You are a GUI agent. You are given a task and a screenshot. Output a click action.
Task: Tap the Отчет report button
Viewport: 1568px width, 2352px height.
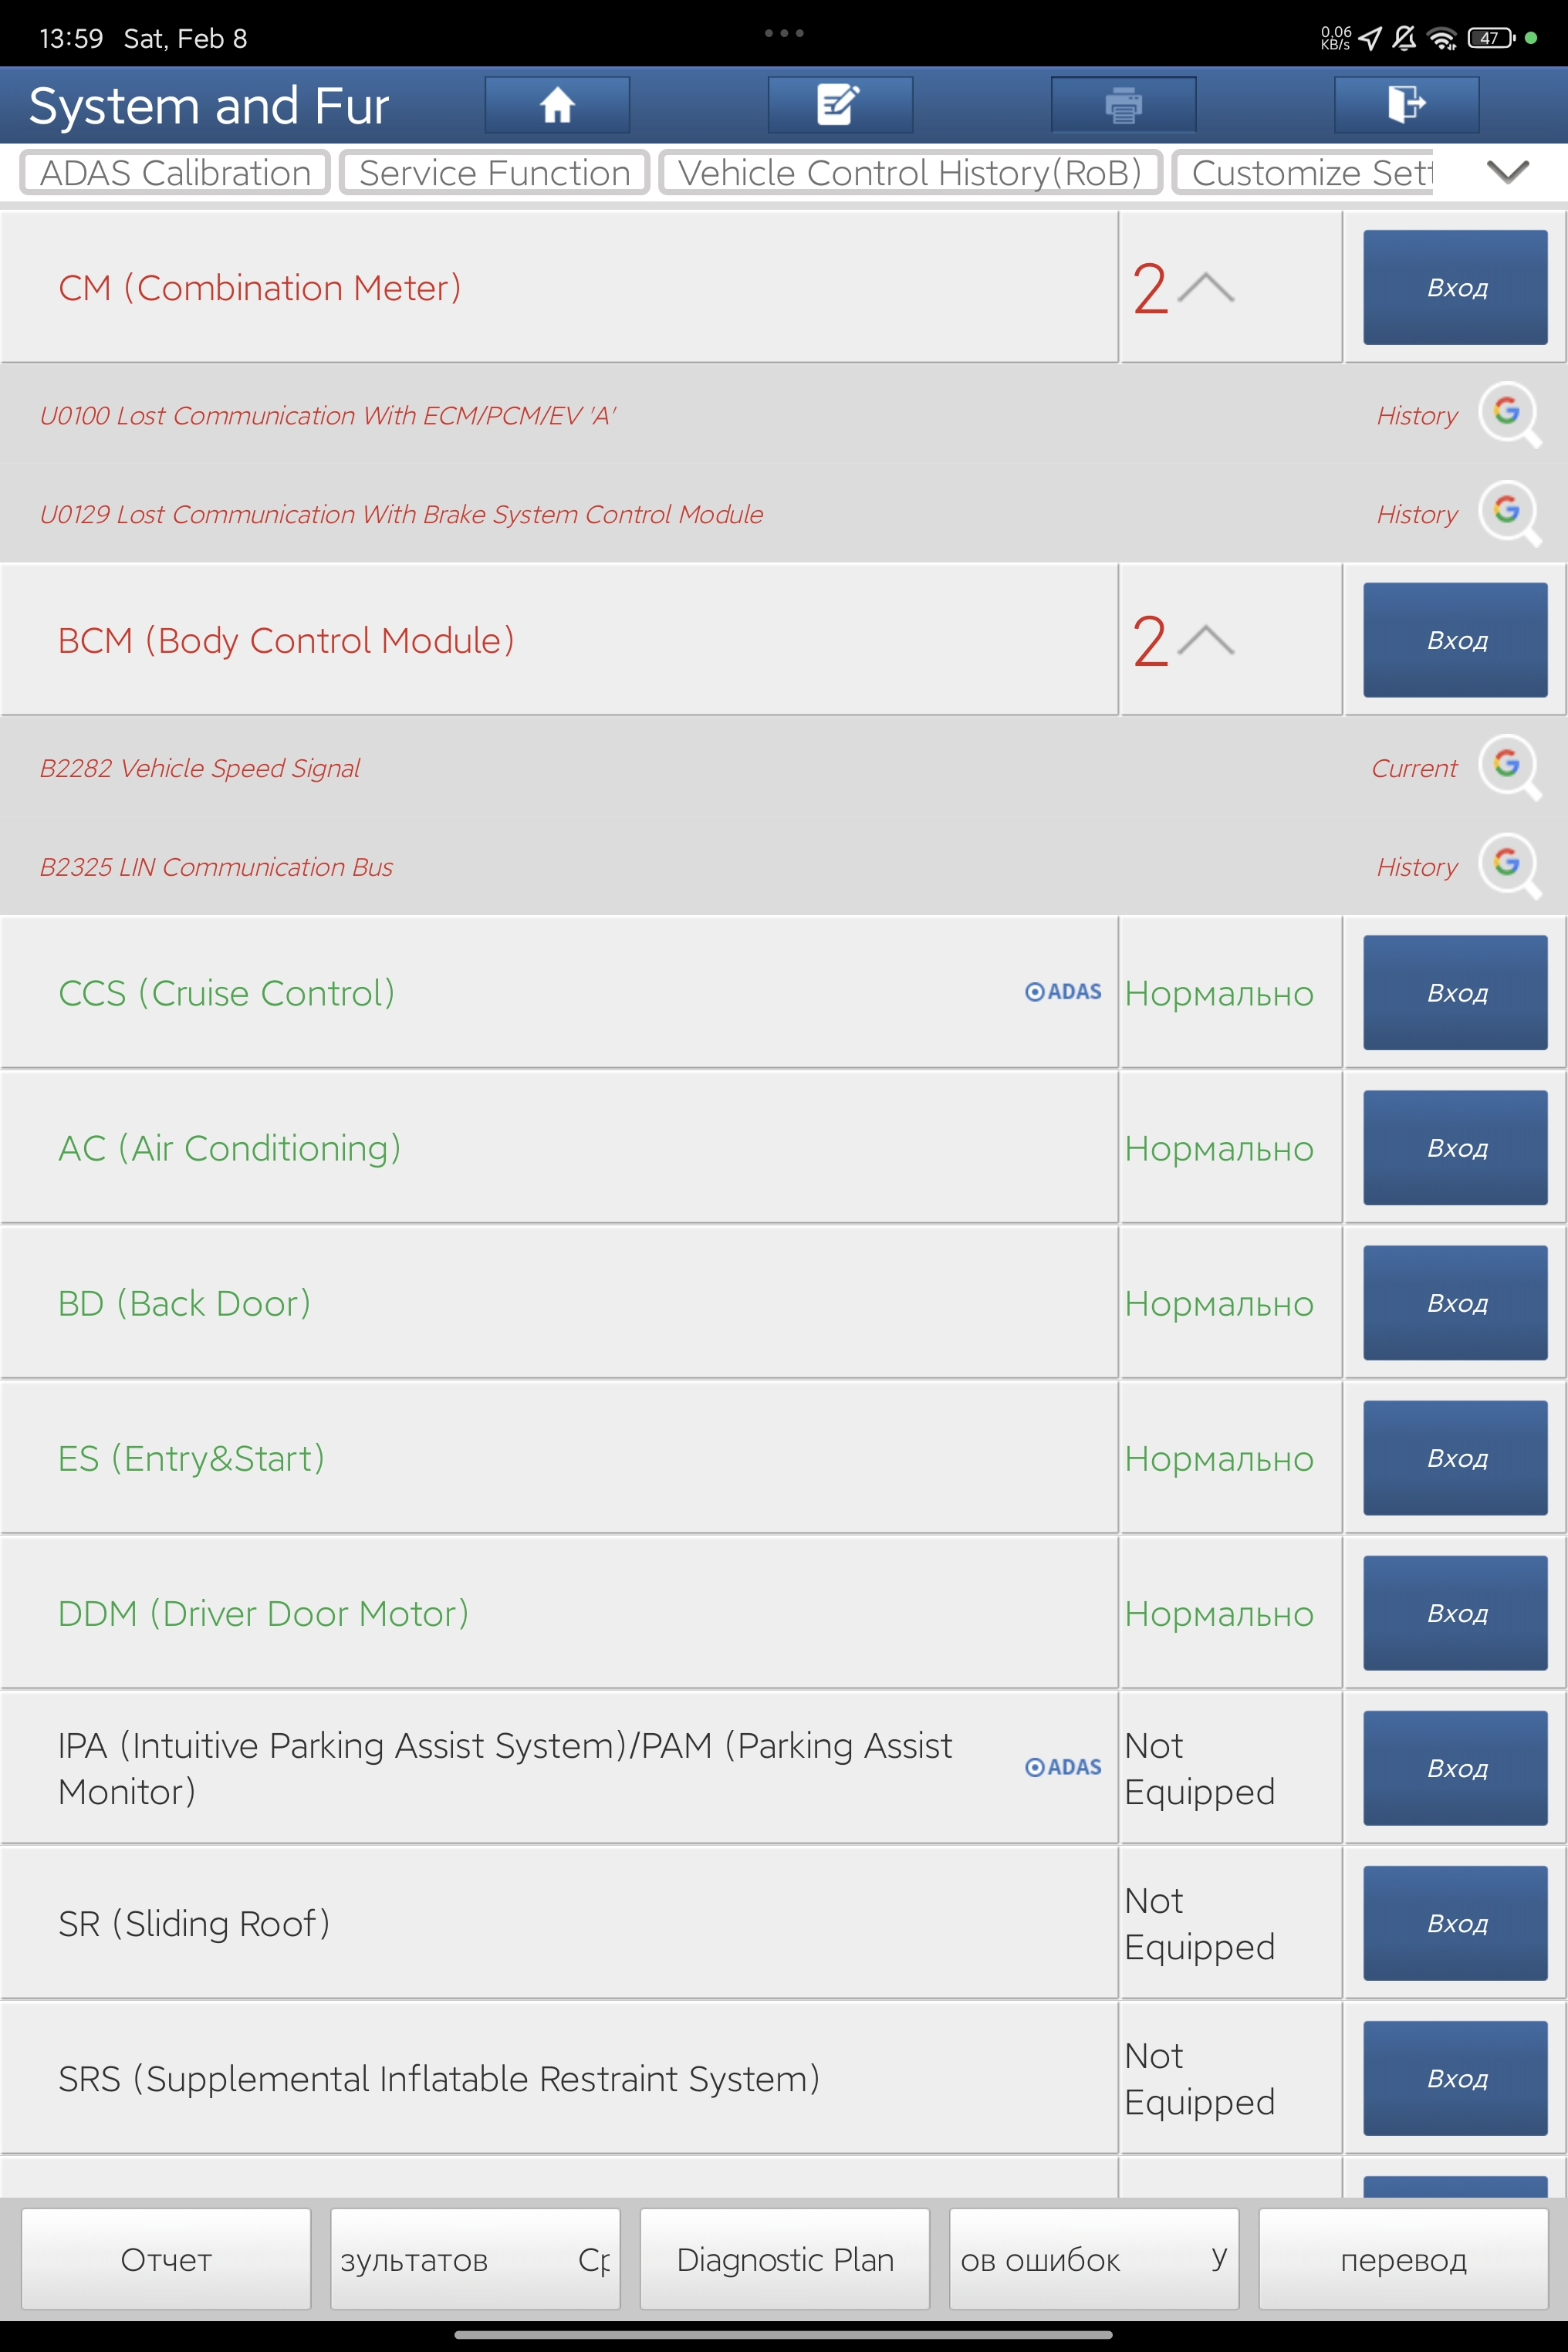[166, 2259]
